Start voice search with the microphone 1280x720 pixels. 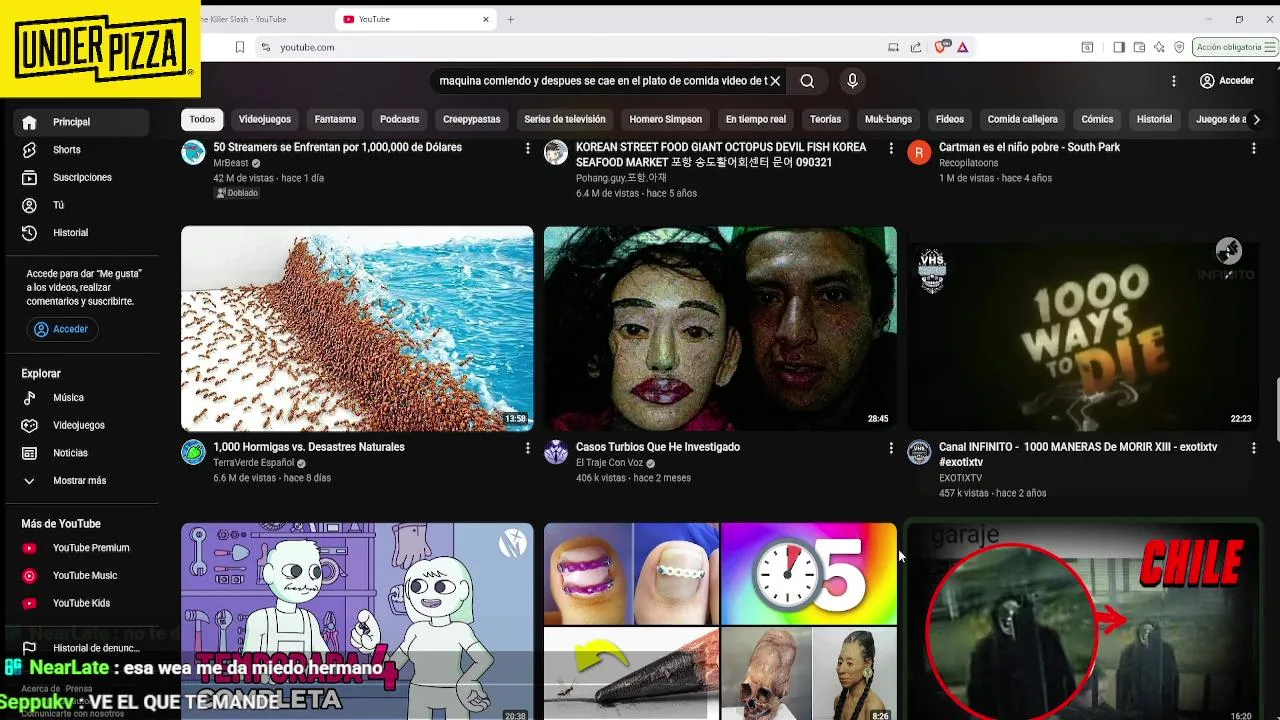[852, 81]
